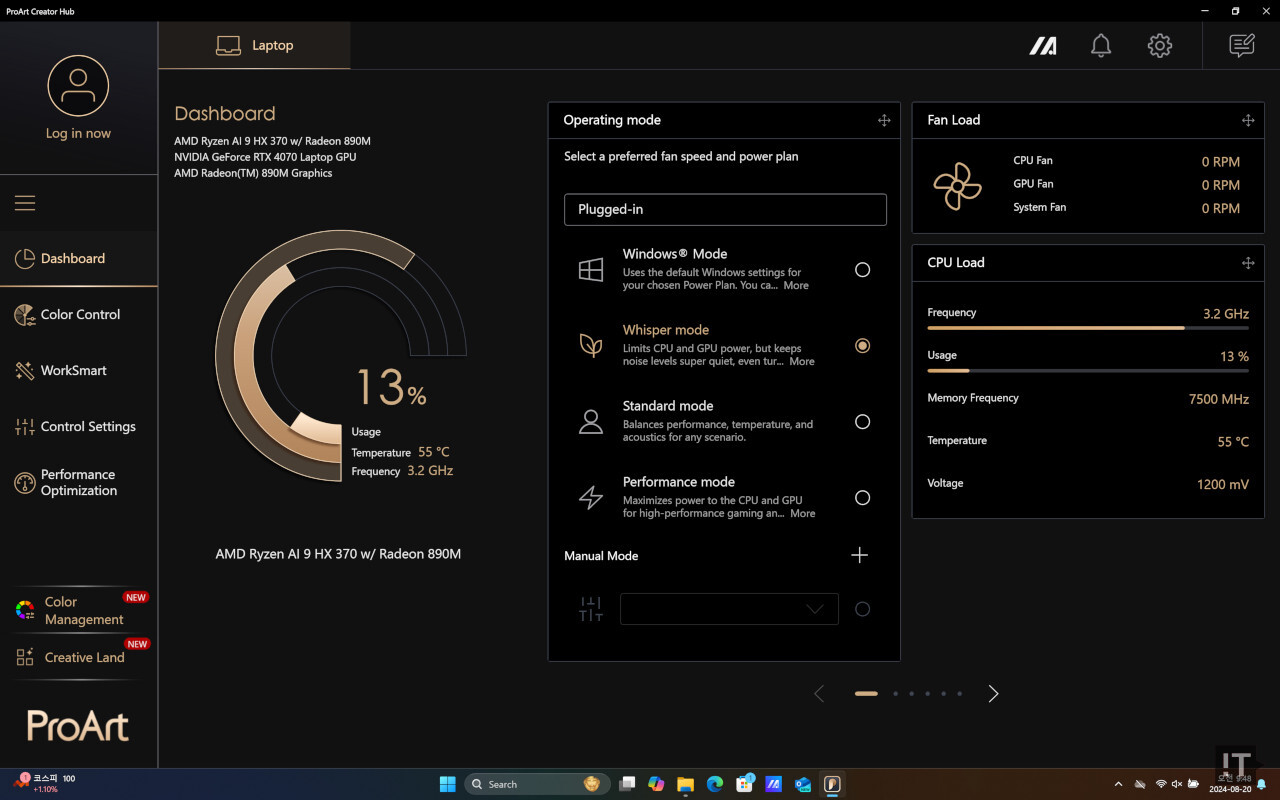Click the CPU Usage progress bar

pyautogui.click(x=1088, y=370)
